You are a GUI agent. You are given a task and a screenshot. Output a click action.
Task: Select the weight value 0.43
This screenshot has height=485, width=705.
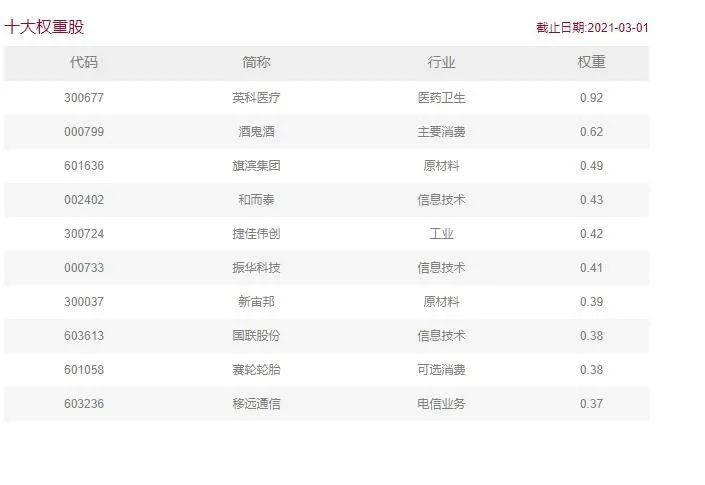(591, 200)
